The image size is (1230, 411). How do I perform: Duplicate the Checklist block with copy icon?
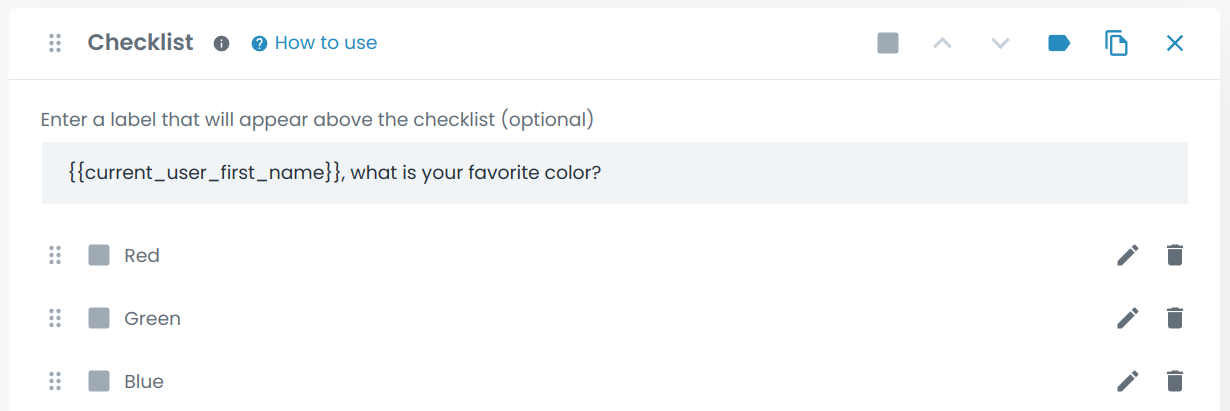coord(1116,43)
